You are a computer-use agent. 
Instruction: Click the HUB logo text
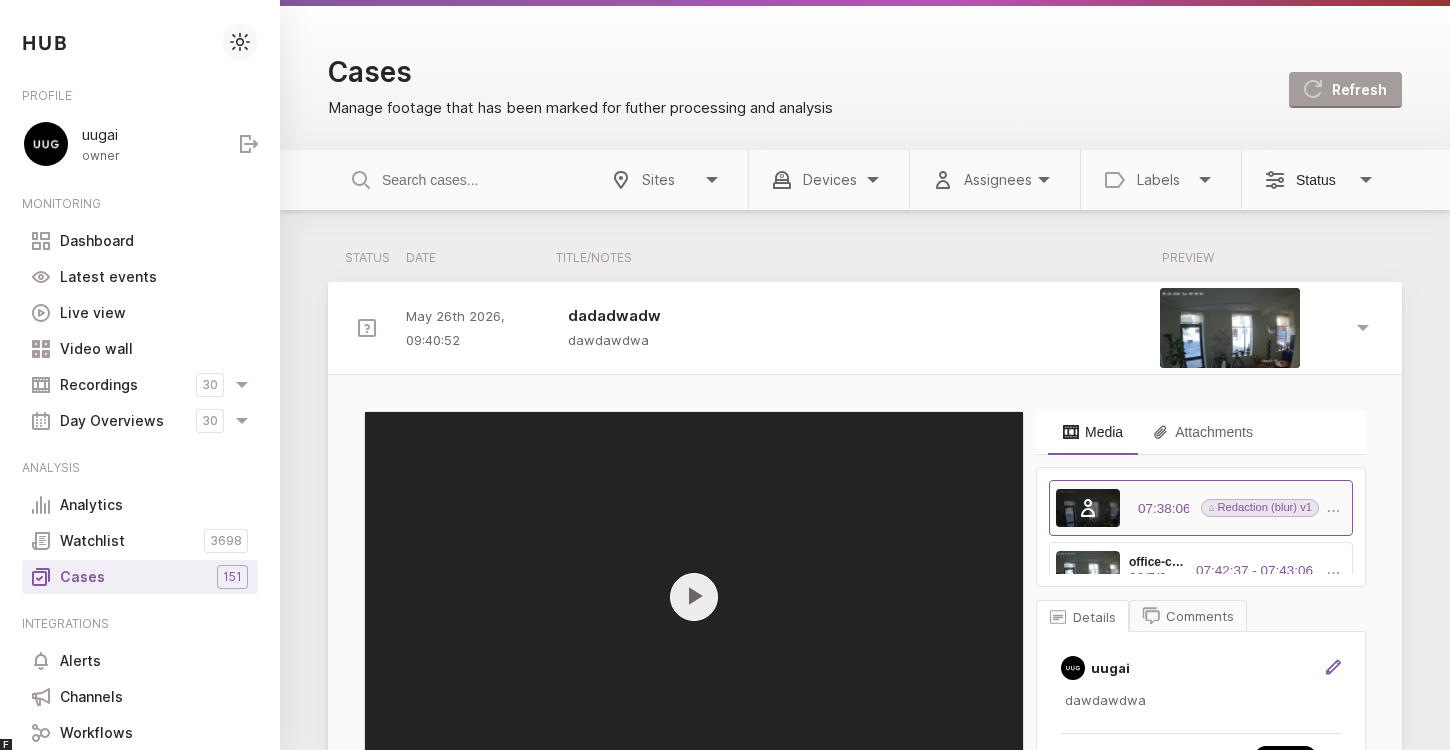(45, 43)
